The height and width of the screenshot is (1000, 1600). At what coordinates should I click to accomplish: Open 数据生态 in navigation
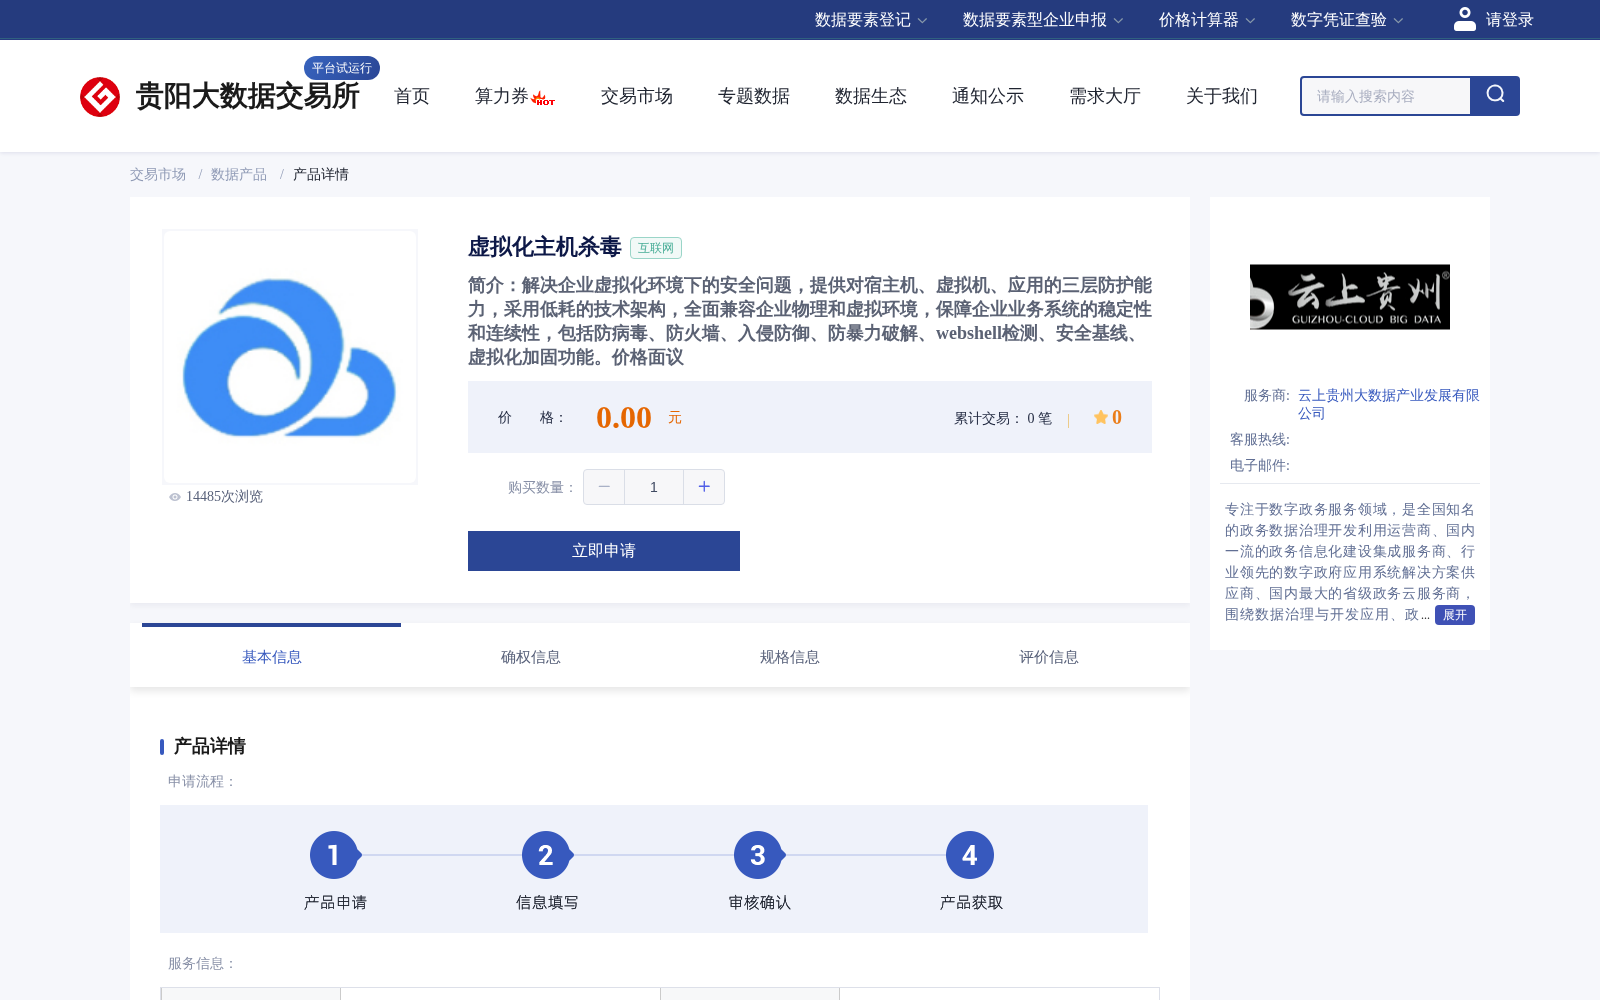(x=871, y=96)
